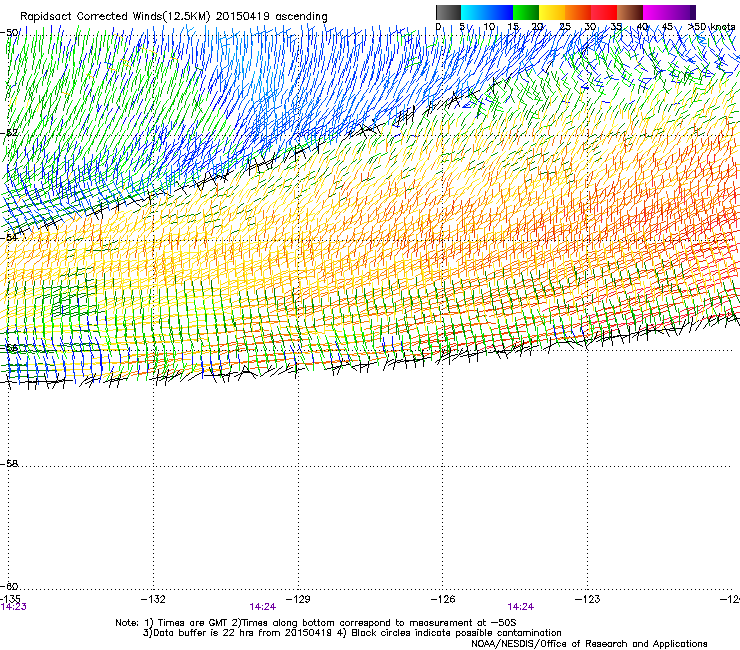740x650 pixels.
Task: Pick the orange 25–30 knots legend color
Action: point(578,12)
